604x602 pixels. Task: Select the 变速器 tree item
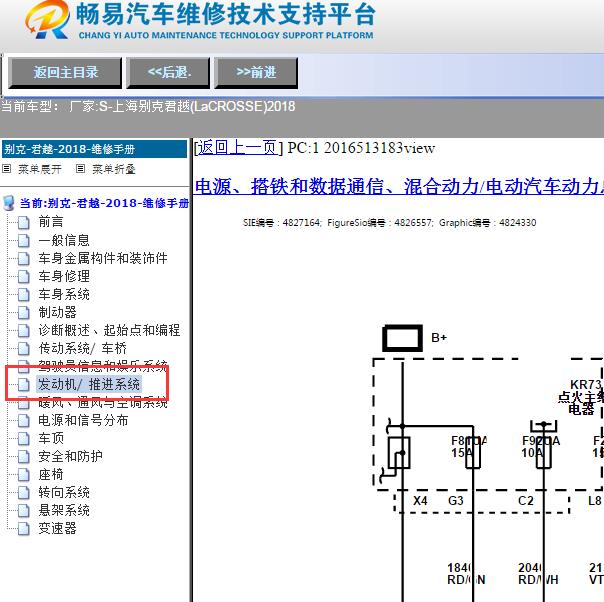(x=57, y=528)
